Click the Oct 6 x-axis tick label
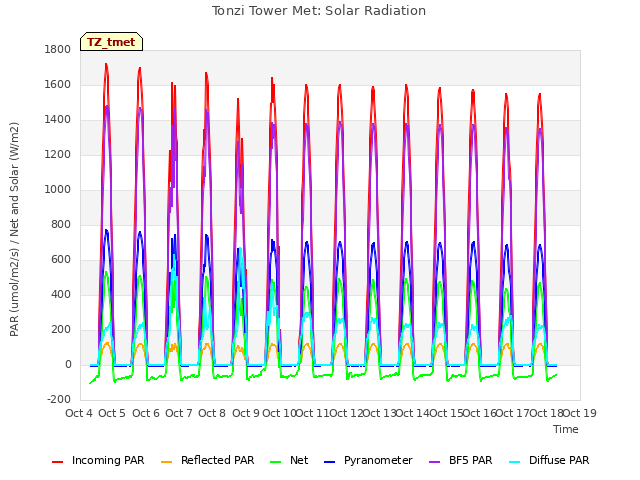This screenshot has width=640, height=480. (146, 413)
